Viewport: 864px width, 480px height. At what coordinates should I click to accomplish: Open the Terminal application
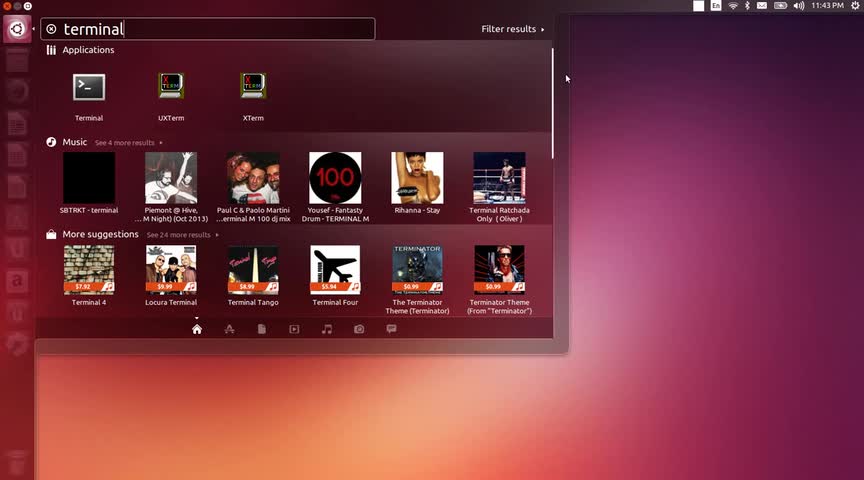(89, 88)
